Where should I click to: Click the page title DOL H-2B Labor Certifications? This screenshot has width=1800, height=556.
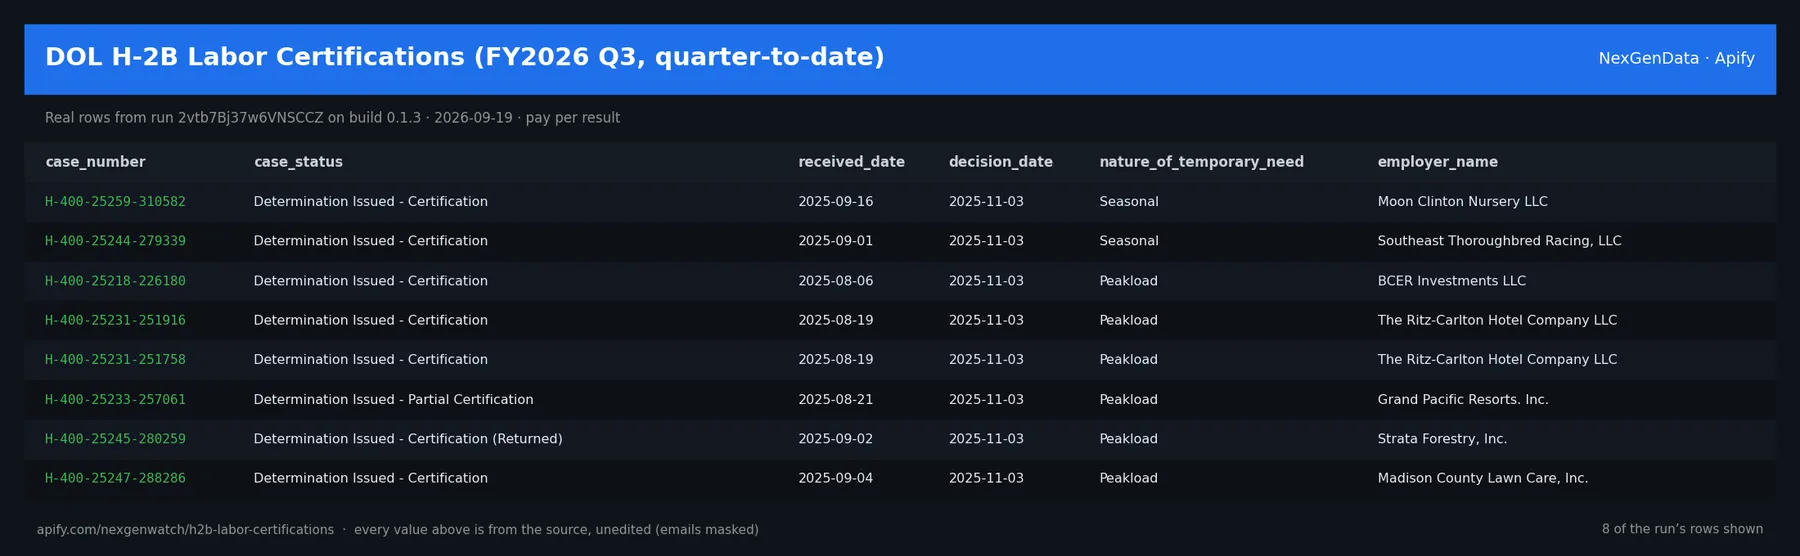click(x=464, y=57)
